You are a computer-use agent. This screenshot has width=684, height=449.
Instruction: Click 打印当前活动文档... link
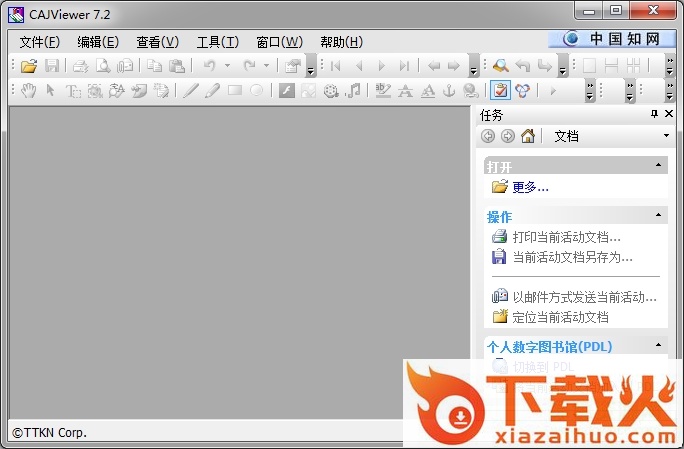pyautogui.click(x=566, y=237)
